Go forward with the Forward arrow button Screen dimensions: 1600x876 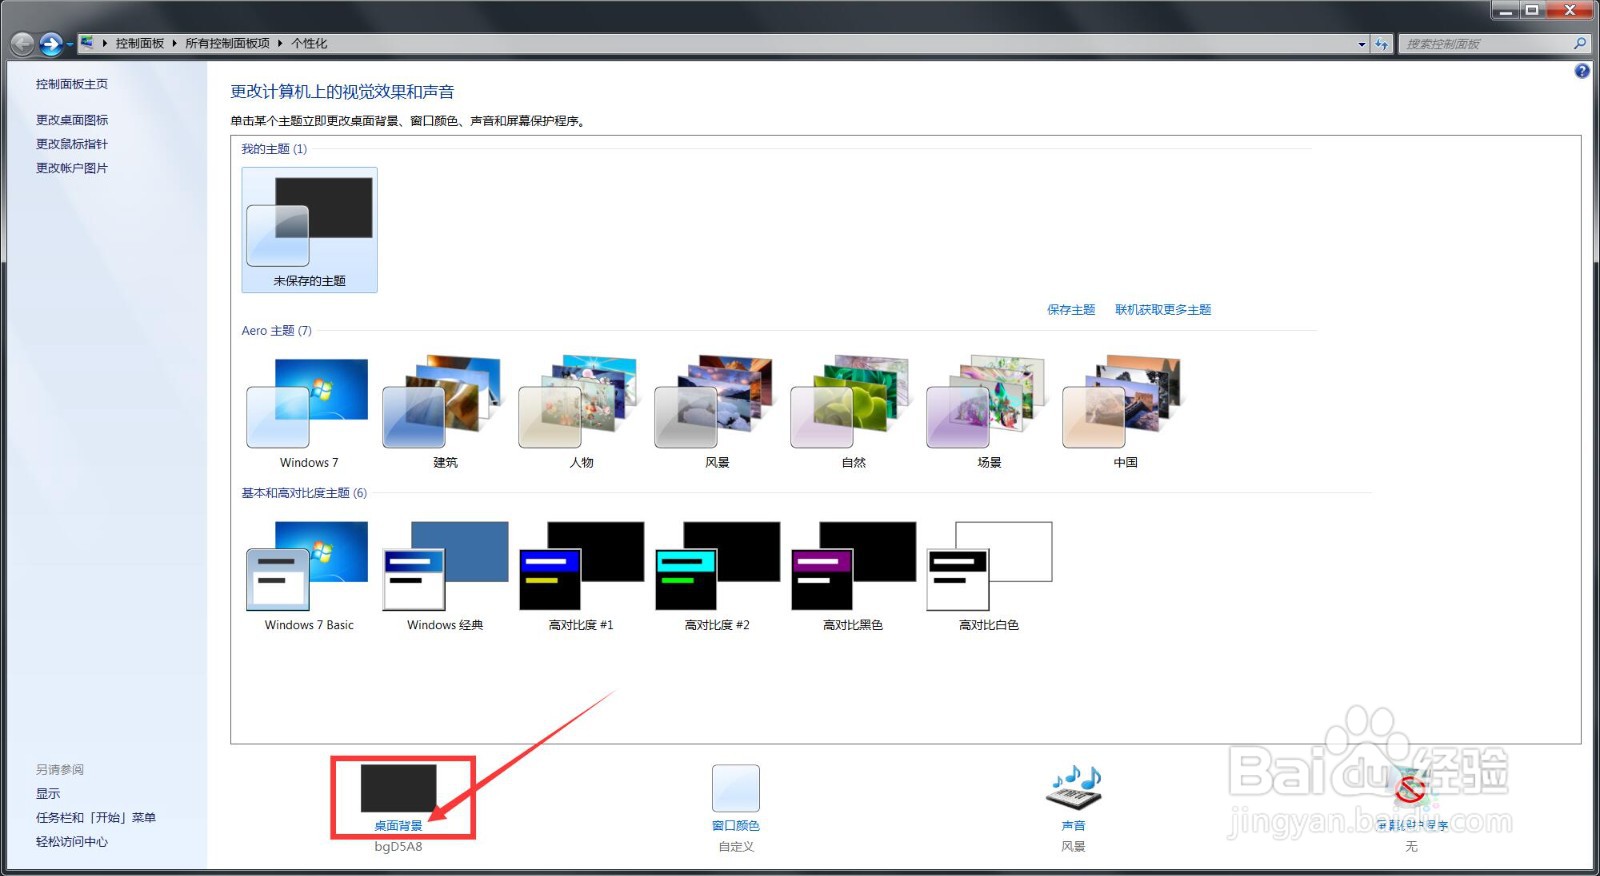coord(51,44)
